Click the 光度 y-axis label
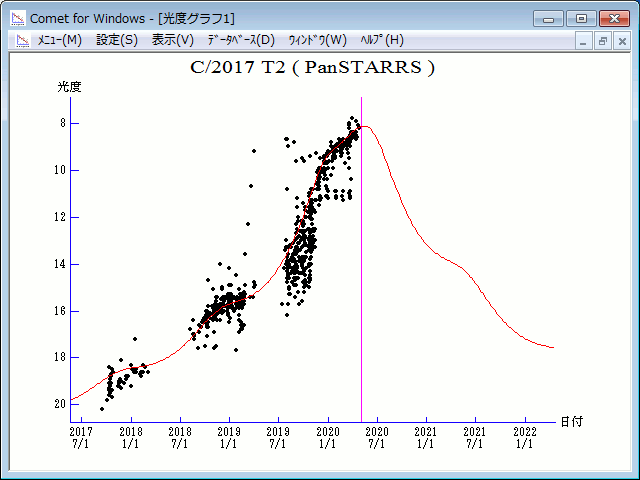Image resolution: width=640 pixels, height=480 pixels. point(69,87)
